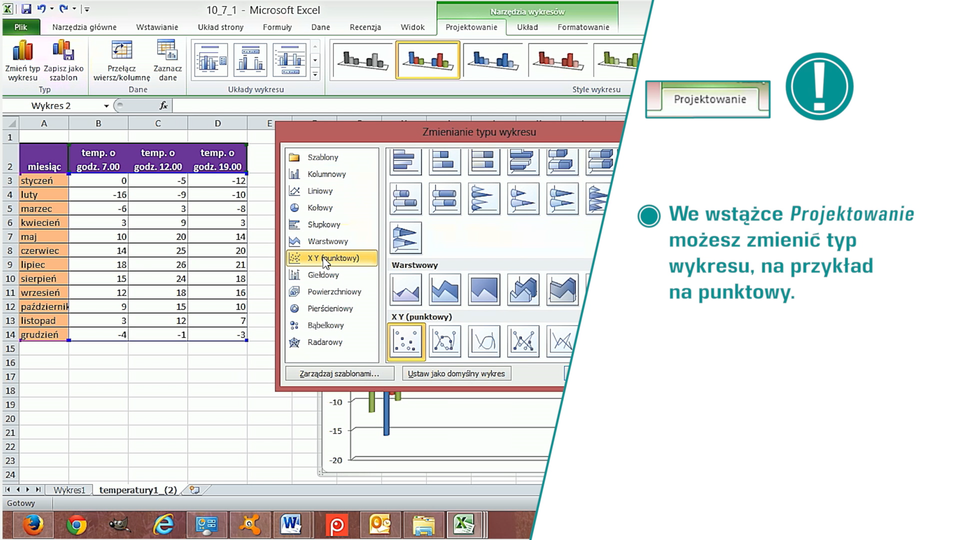
Task: Open the Name Box dropdown arrow
Action: pyautogui.click(x=107, y=106)
